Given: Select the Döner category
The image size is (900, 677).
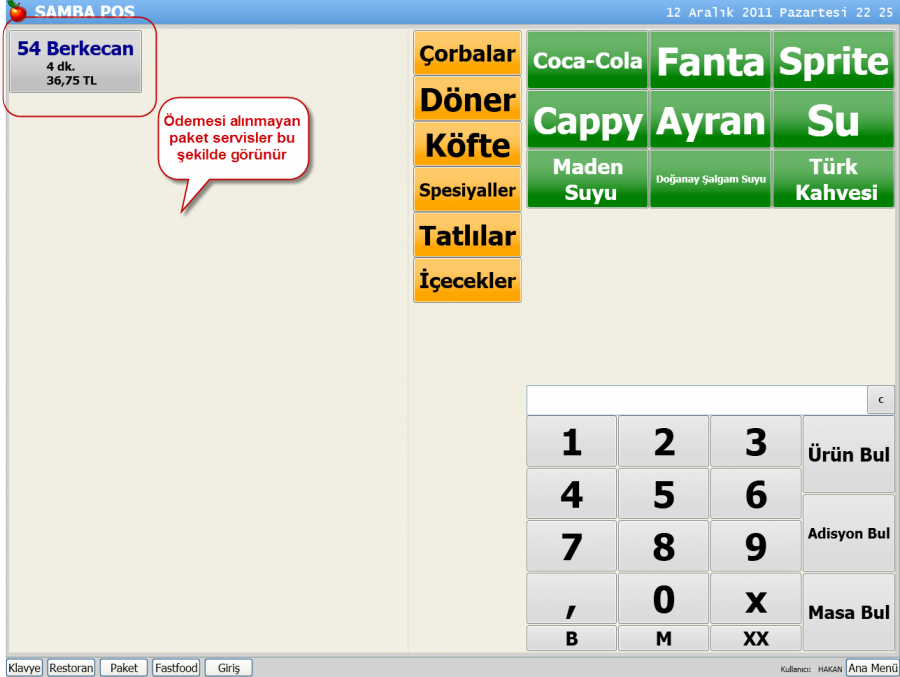Looking at the screenshot, I should pyautogui.click(x=467, y=99).
